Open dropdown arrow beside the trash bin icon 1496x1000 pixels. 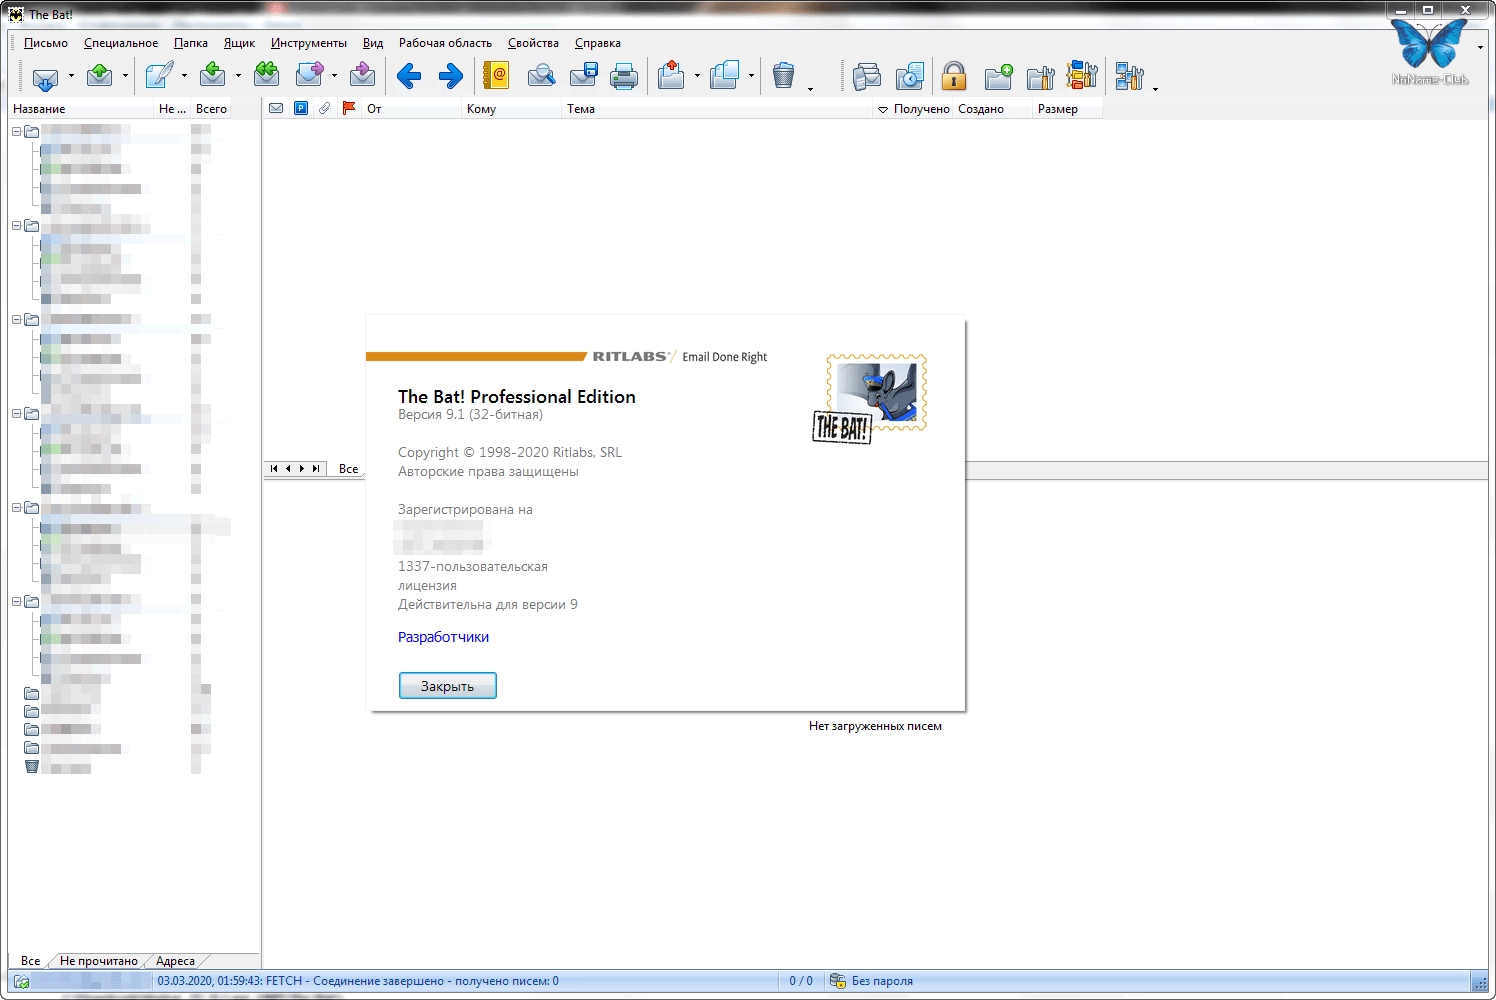[810, 88]
